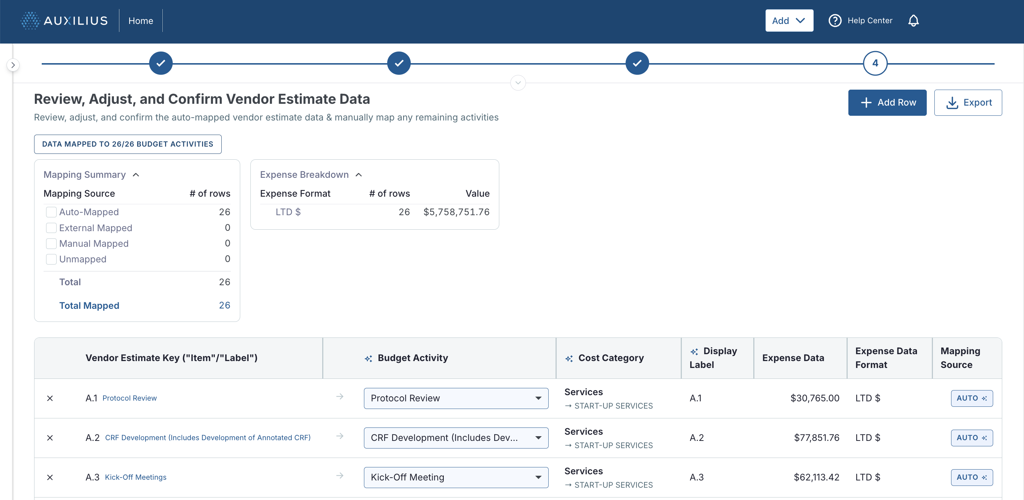Click the Services cost category in row A.1

(583, 392)
